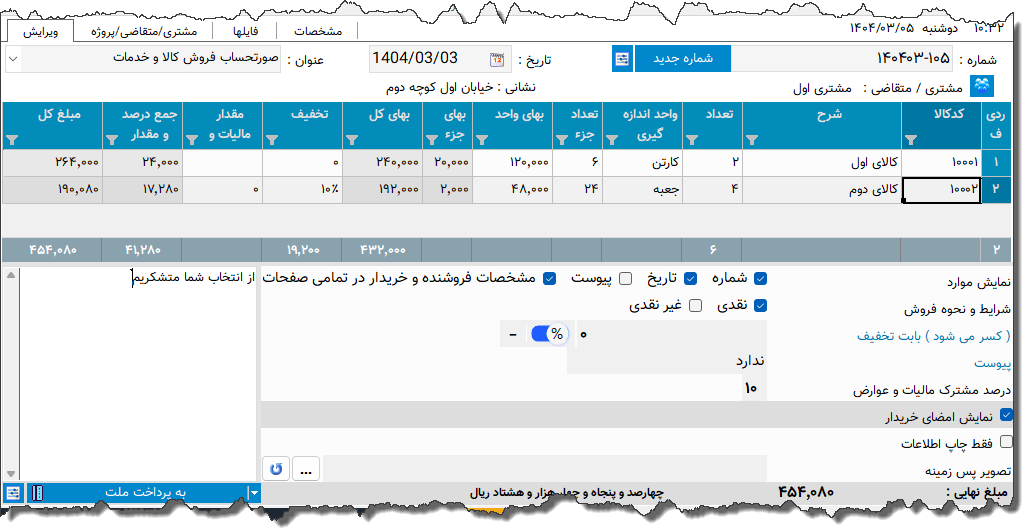This screenshot has width=1022, height=529.
Task: Open the filter of the بهای کل column
Action: pos(352,139)
